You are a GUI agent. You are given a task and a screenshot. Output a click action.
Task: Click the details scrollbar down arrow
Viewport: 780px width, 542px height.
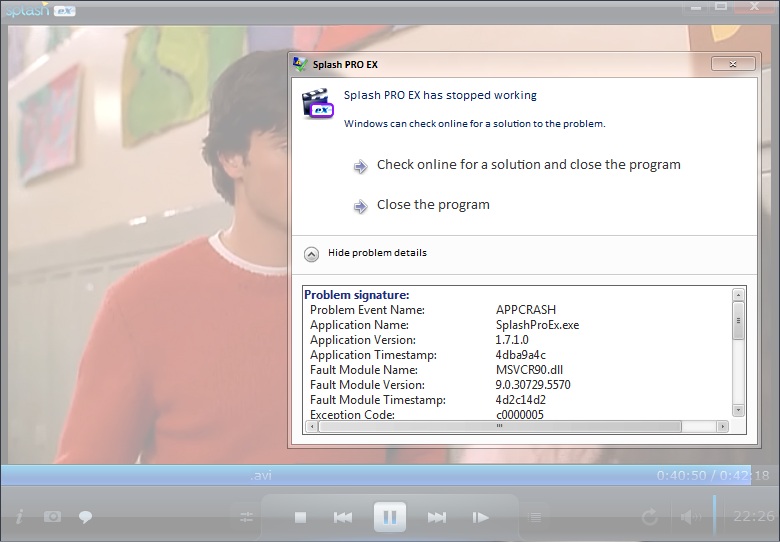[738, 410]
